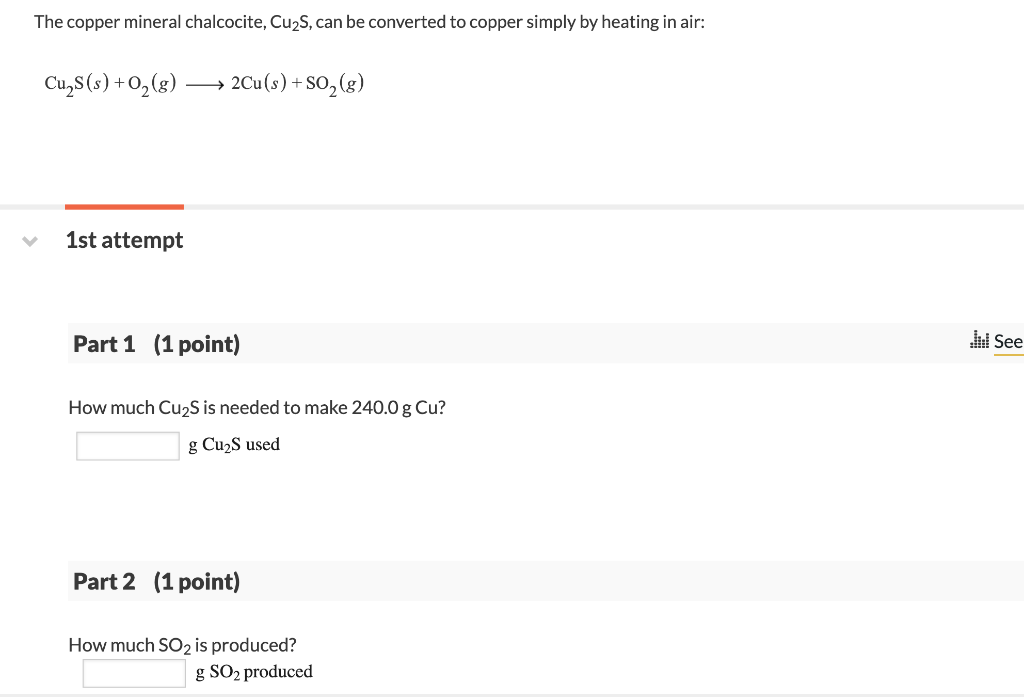
Task: Select the Part 1 section header
Action: click(155, 343)
